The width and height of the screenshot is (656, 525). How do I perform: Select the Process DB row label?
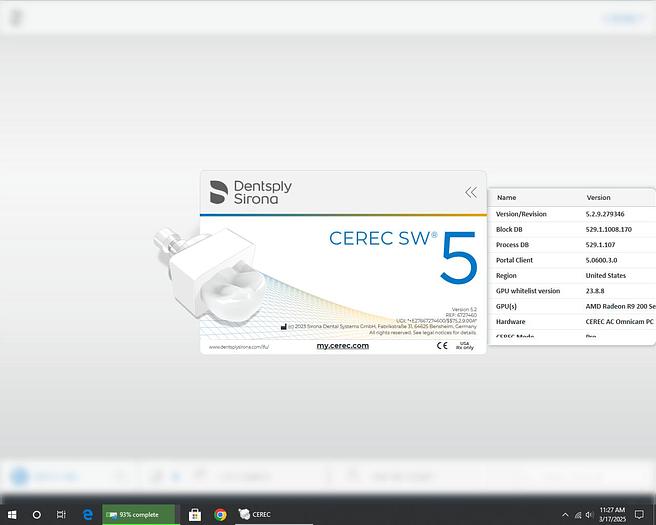click(512, 245)
